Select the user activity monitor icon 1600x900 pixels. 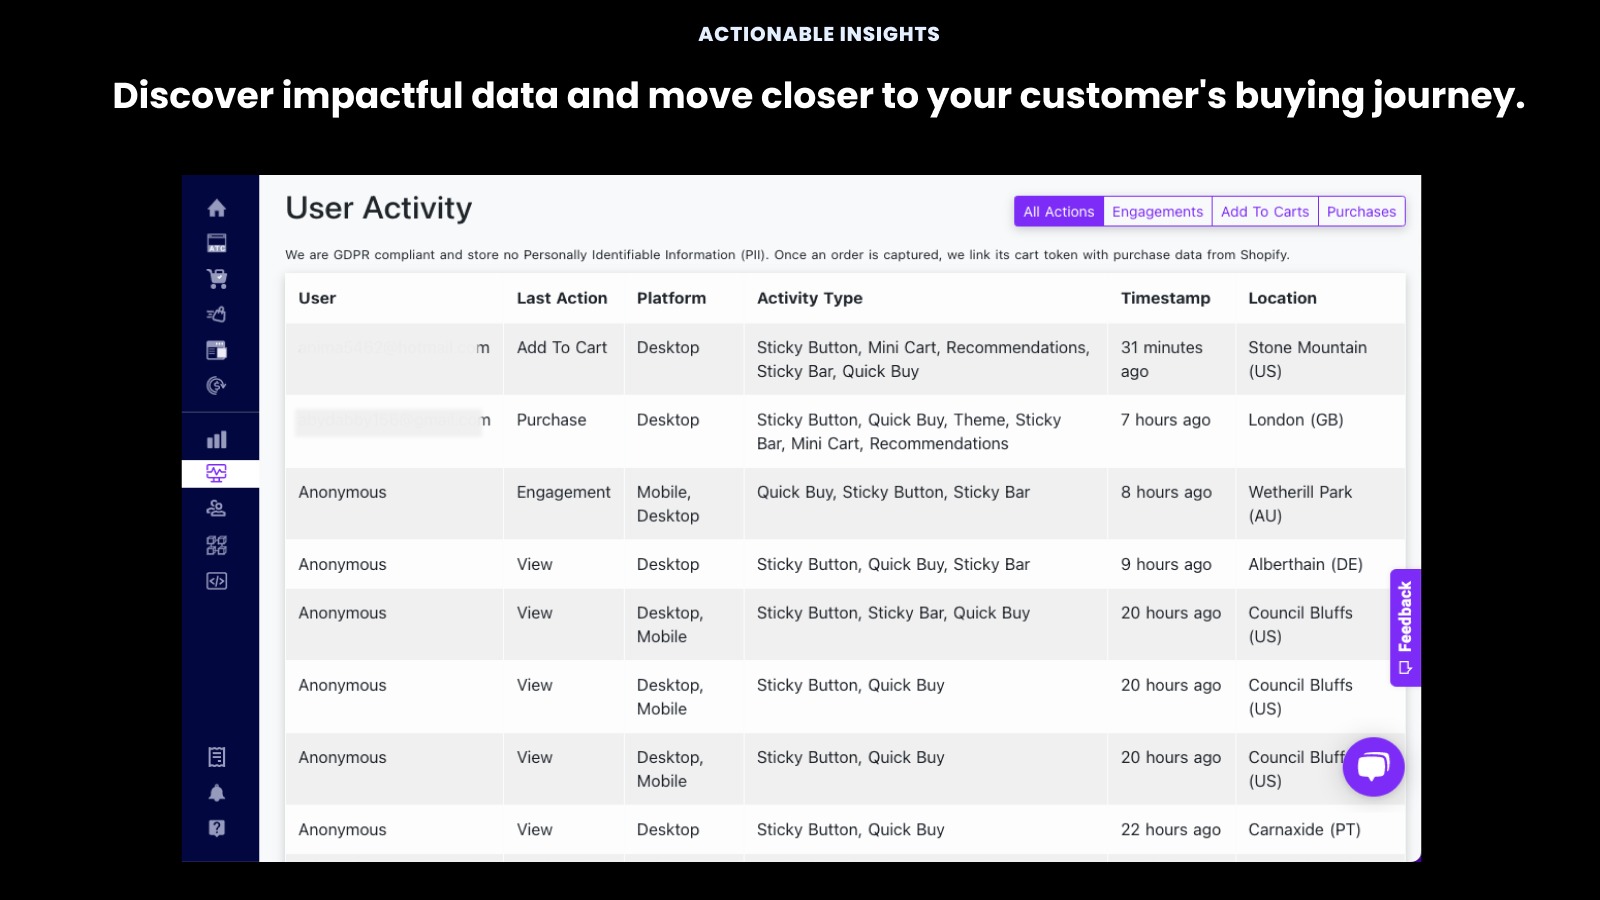point(216,473)
